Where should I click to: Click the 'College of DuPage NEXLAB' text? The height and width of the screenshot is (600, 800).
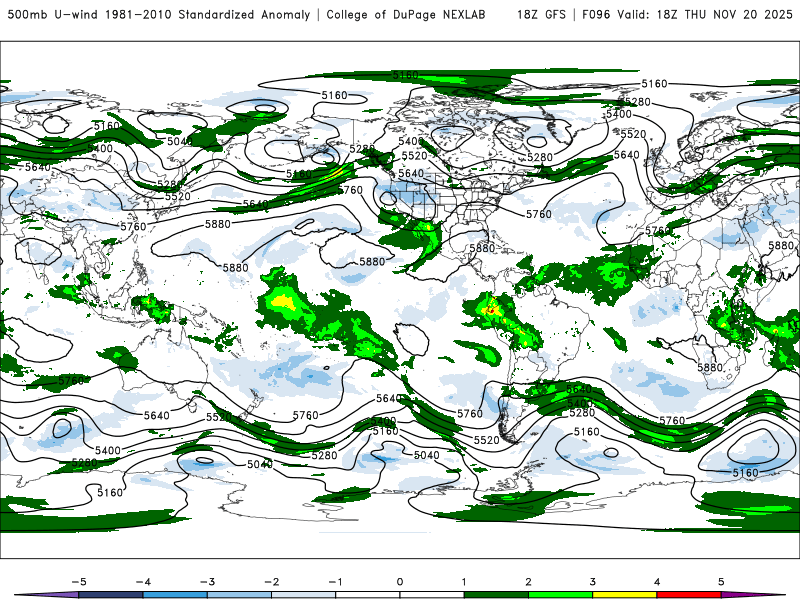pyautogui.click(x=406, y=14)
